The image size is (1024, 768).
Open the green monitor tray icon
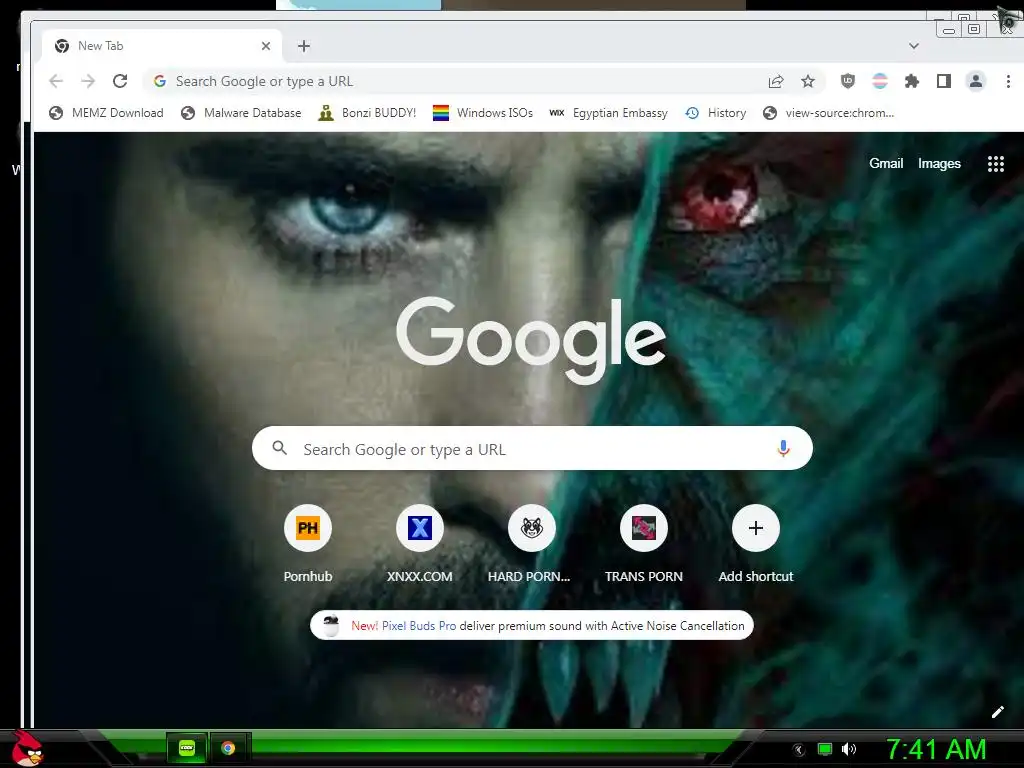(825, 749)
